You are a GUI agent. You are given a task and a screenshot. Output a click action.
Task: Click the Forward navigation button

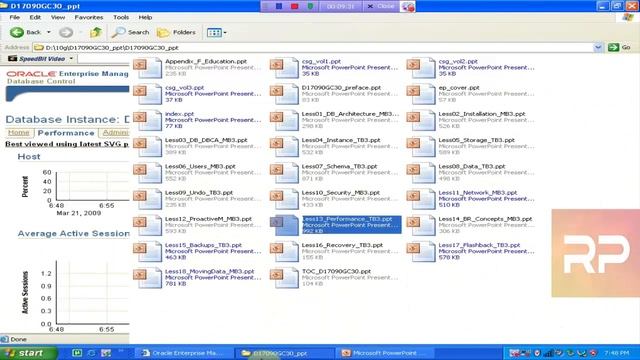click(x=66, y=32)
